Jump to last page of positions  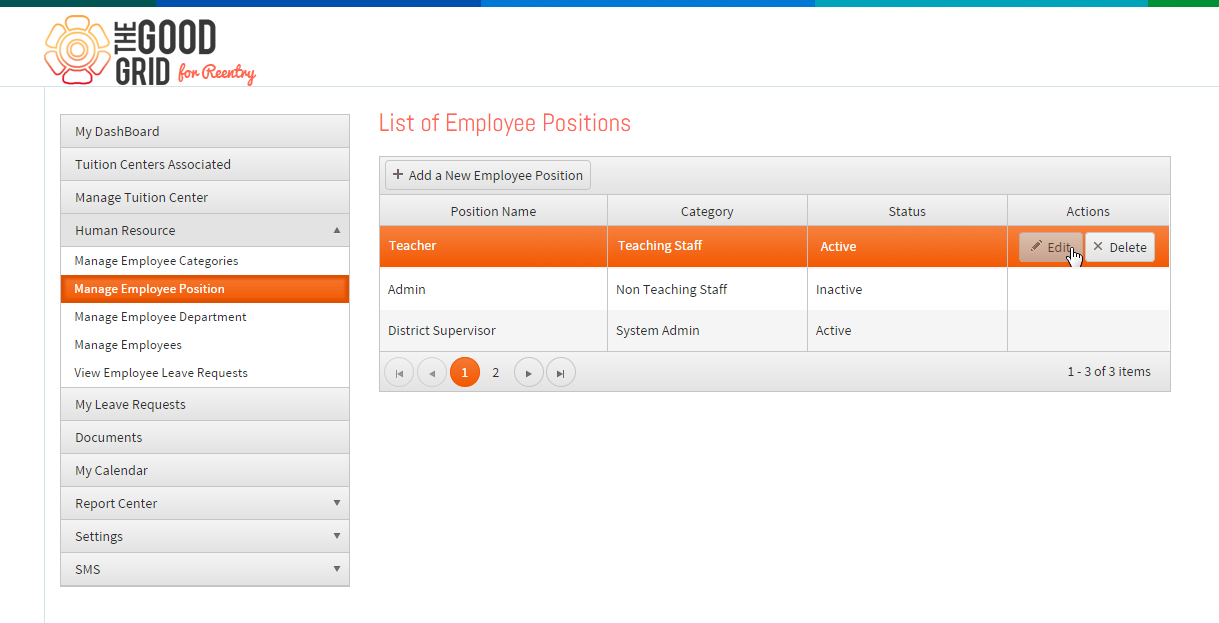(561, 373)
